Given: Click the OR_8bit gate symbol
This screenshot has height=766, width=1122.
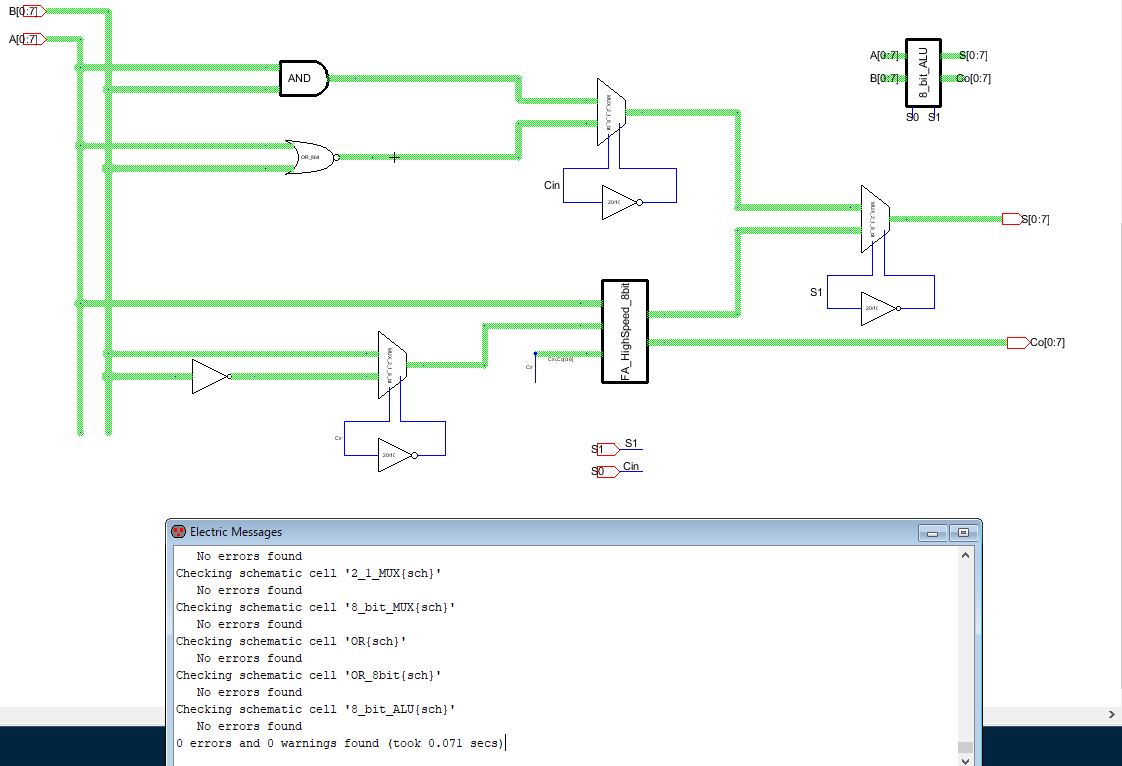Looking at the screenshot, I should click(x=310, y=158).
